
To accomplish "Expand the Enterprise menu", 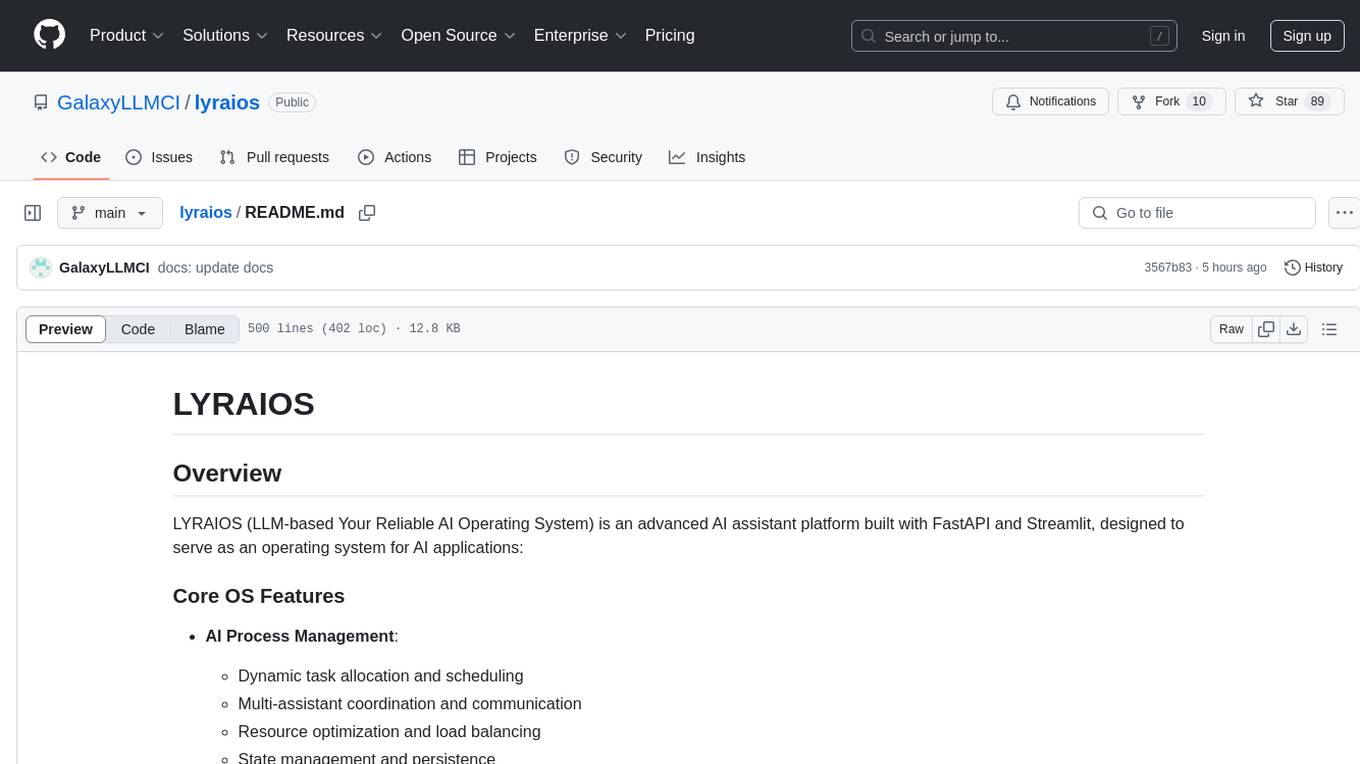I will tap(580, 35).
